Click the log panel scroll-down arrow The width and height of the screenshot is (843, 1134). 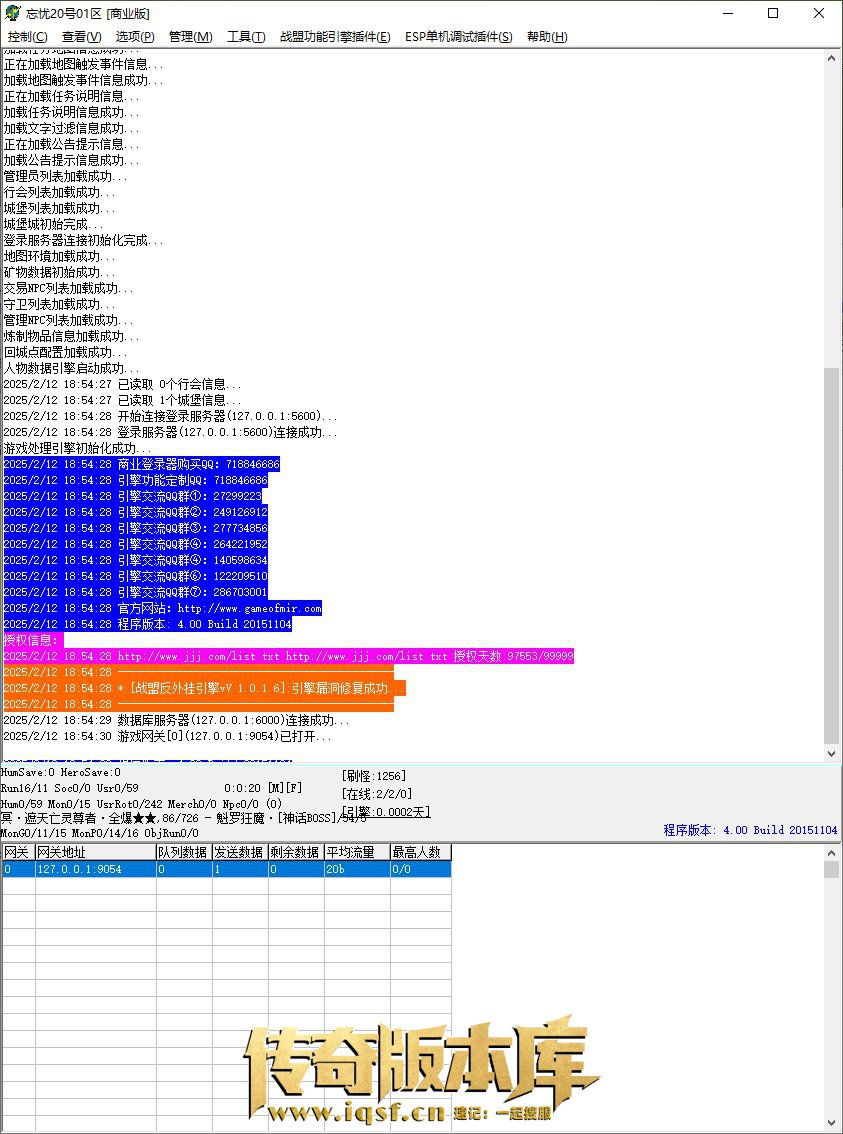pyautogui.click(x=832, y=754)
